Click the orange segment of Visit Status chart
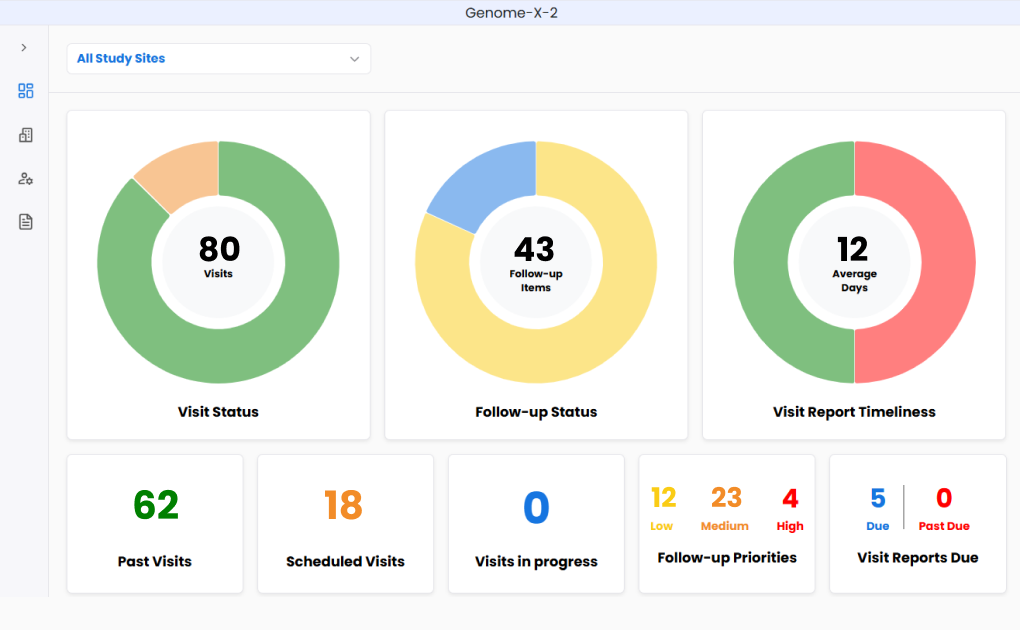Image resolution: width=1020 pixels, height=630 pixels. 184,172
